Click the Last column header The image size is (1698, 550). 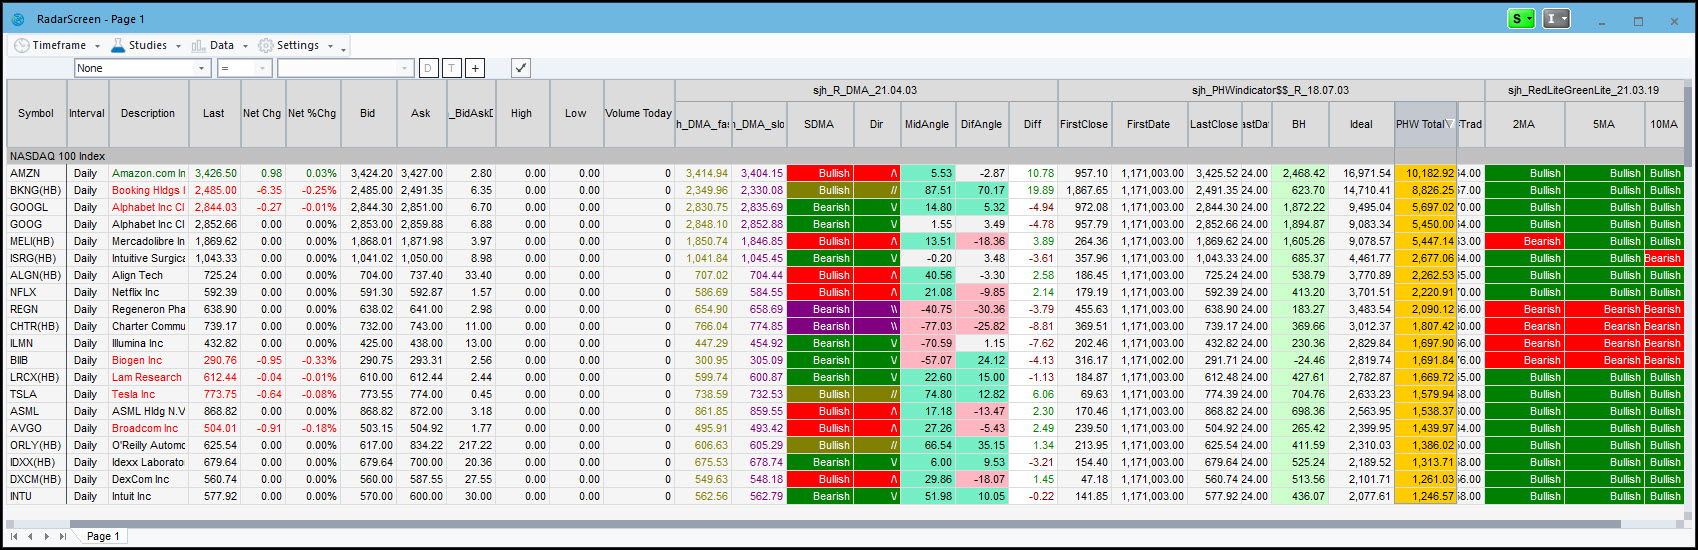(x=214, y=113)
